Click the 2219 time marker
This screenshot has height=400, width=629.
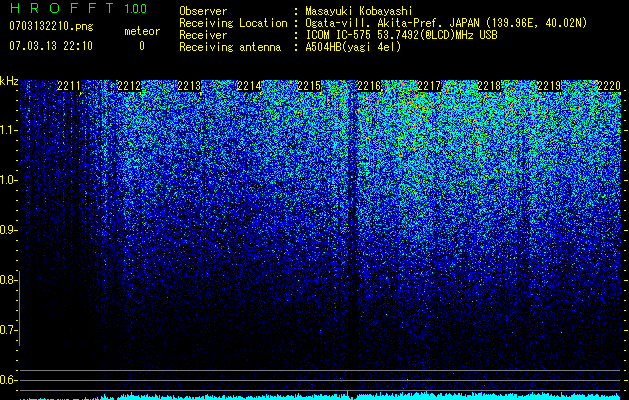click(x=549, y=86)
